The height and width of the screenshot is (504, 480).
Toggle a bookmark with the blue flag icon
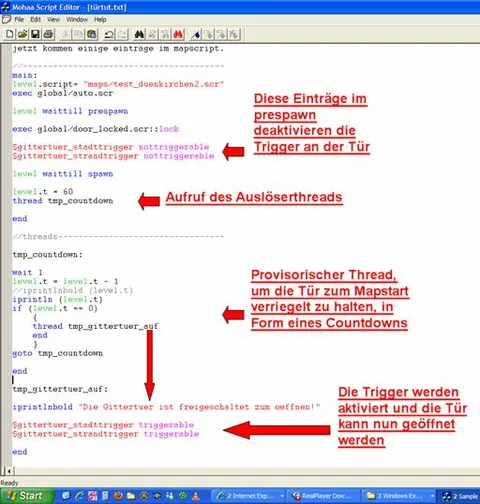point(196,34)
